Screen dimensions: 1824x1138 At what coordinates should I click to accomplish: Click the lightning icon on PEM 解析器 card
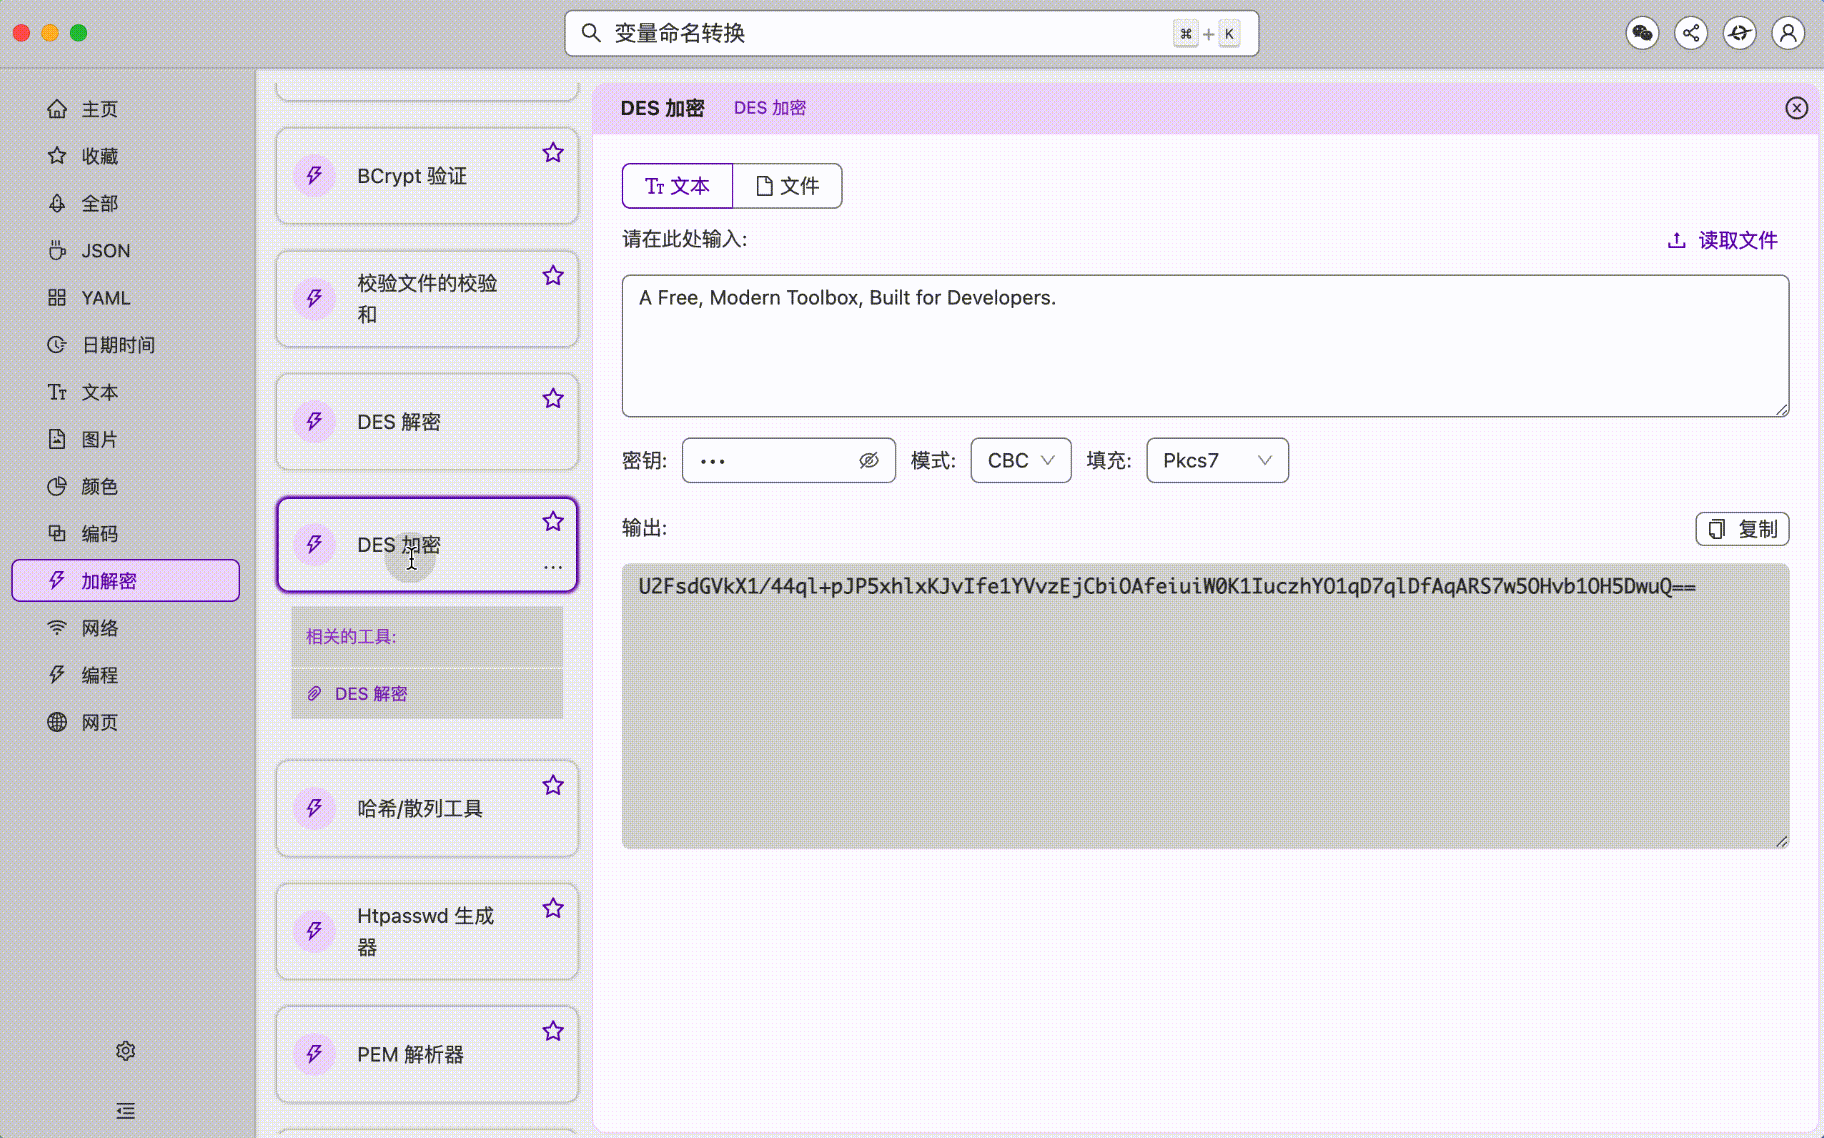tap(314, 1054)
